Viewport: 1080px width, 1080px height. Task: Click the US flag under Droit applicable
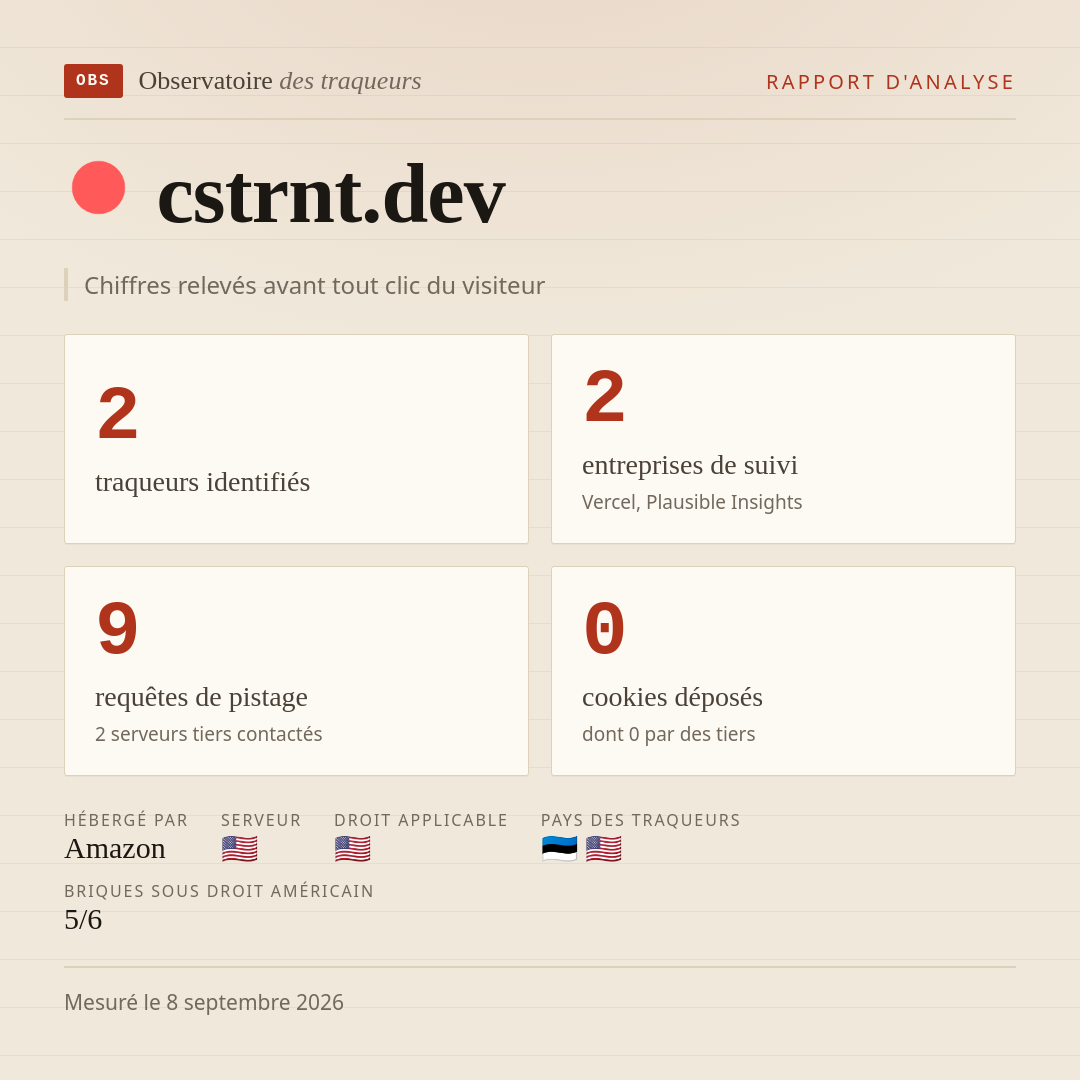click(353, 849)
